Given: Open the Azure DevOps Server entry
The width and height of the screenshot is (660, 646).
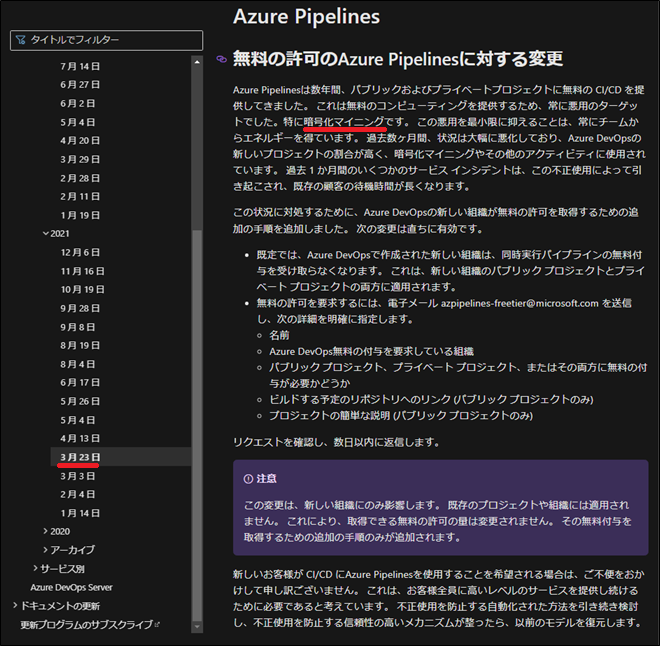Looking at the screenshot, I should [x=71, y=588].
